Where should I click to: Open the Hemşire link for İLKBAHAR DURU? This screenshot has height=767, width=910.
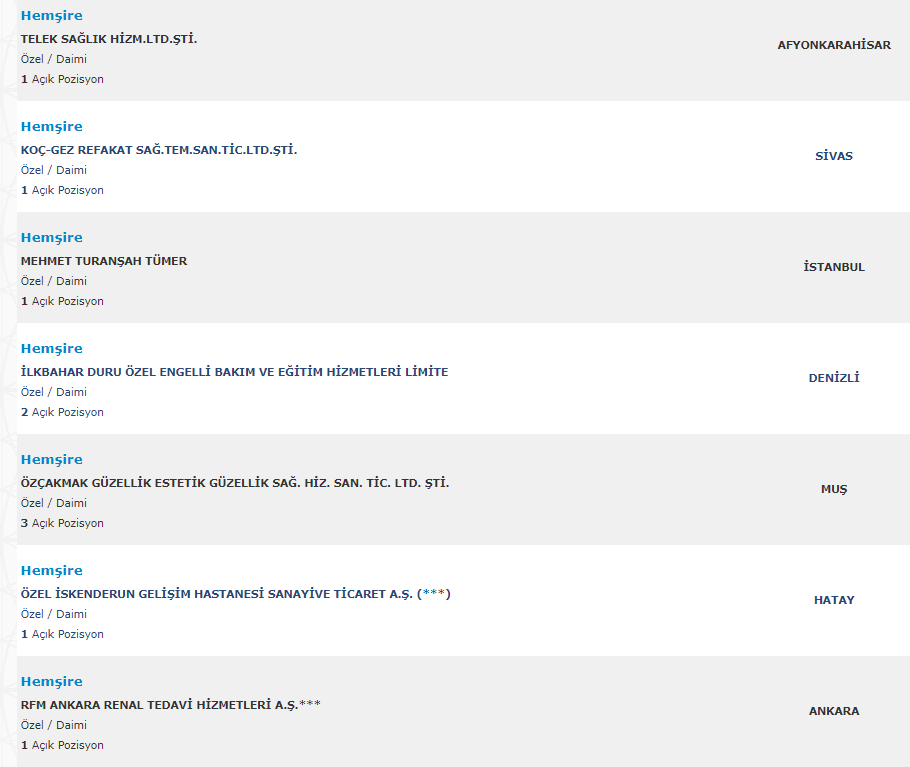tap(51, 349)
